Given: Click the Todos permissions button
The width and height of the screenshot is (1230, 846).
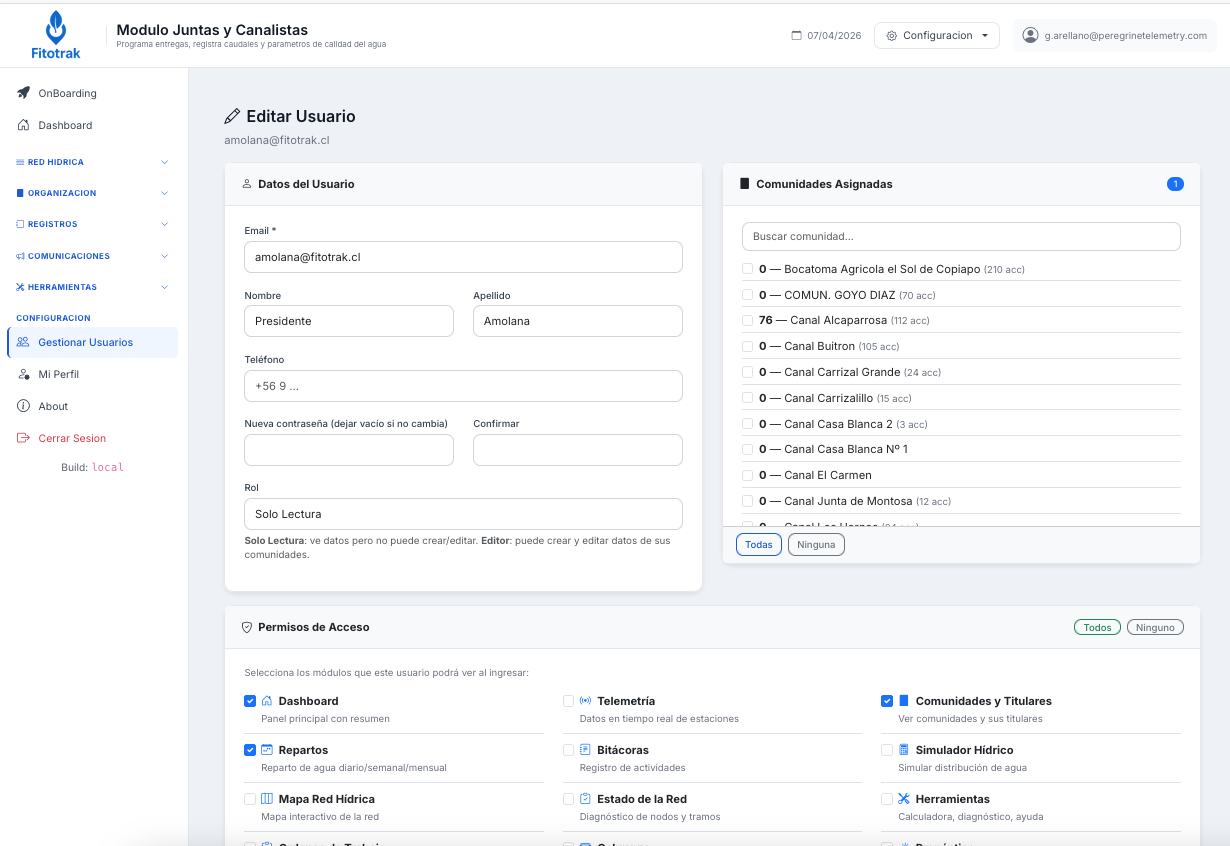Looking at the screenshot, I should pyautogui.click(x=1097, y=627).
